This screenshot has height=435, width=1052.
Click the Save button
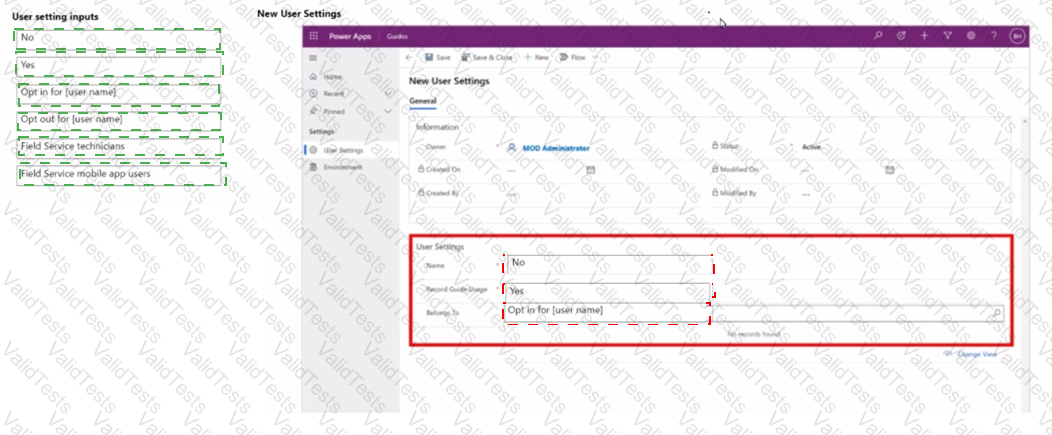pos(437,58)
